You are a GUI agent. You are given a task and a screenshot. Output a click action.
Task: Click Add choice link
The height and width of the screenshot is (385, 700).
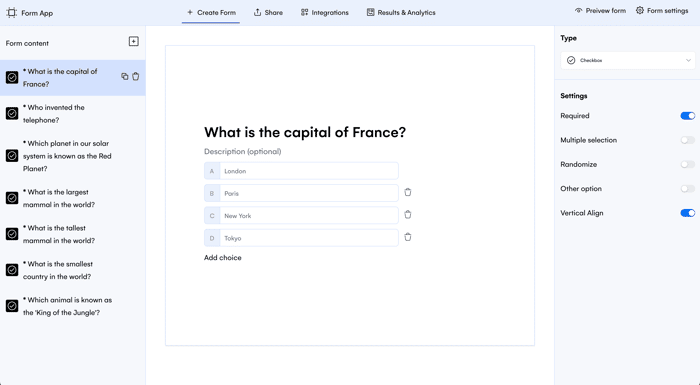pyautogui.click(x=223, y=258)
